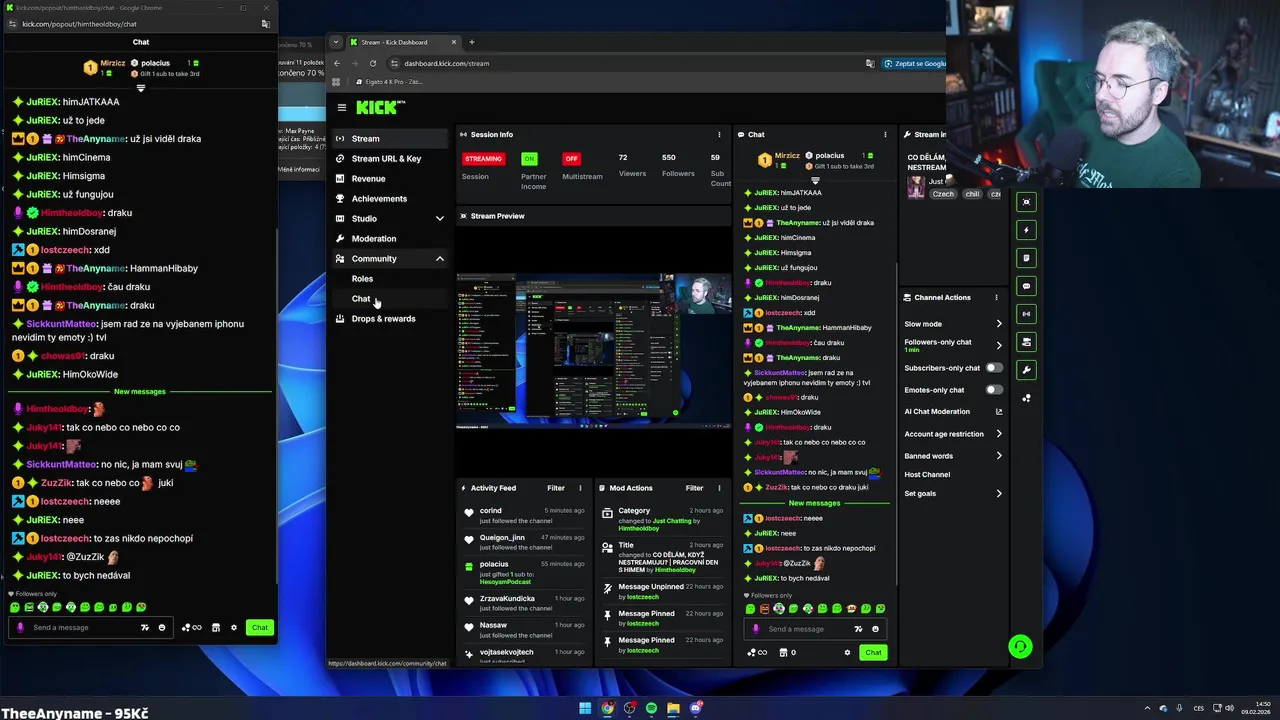The height and width of the screenshot is (720, 1280).
Task: Open chat settings gear in dashboard chat
Action: pos(847,652)
